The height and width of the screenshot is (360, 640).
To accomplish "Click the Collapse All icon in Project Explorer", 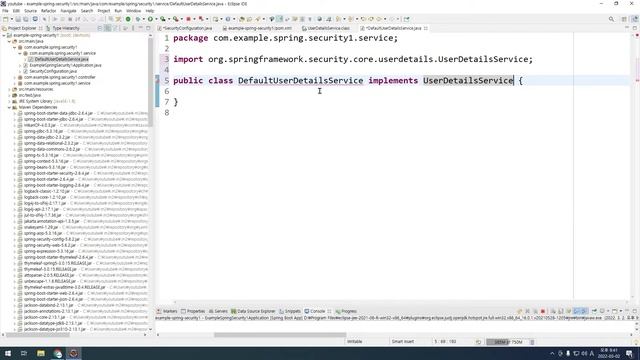I will (x=100, y=28).
